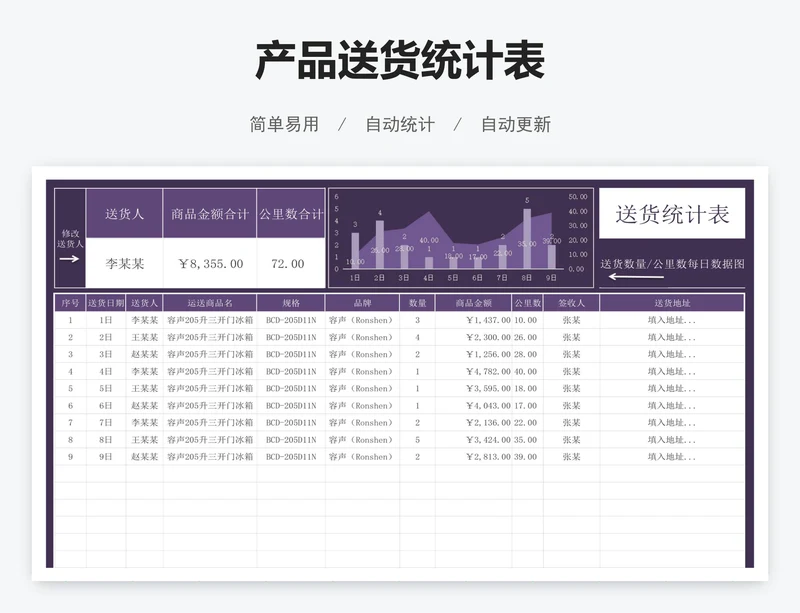Click the ¥2,300.00 amount cell
The height and width of the screenshot is (613, 800).
point(473,337)
